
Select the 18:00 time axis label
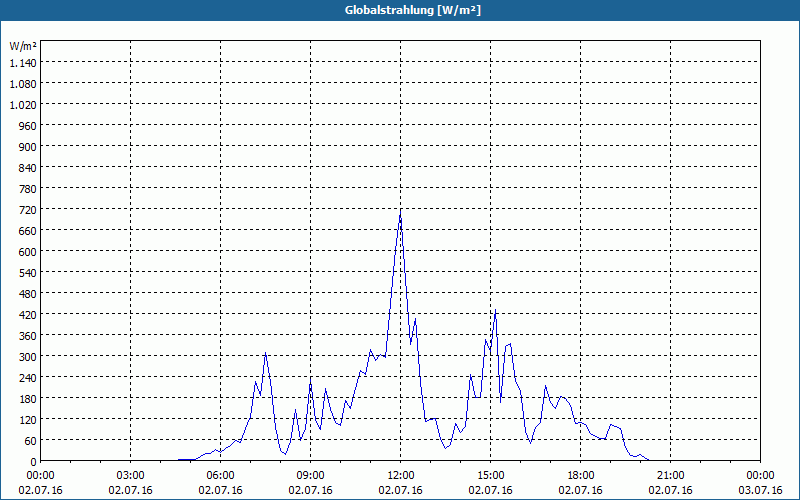pyautogui.click(x=581, y=476)
